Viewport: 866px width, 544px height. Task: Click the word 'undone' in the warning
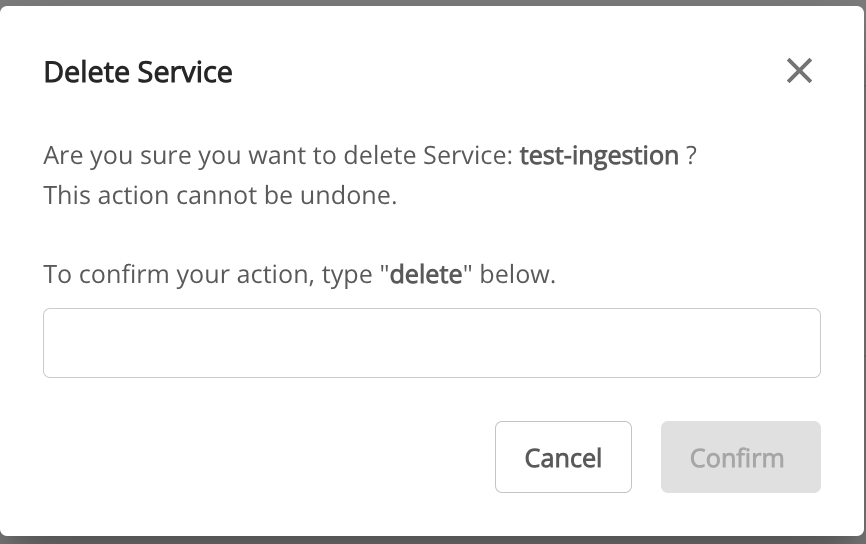coord(347,195)
